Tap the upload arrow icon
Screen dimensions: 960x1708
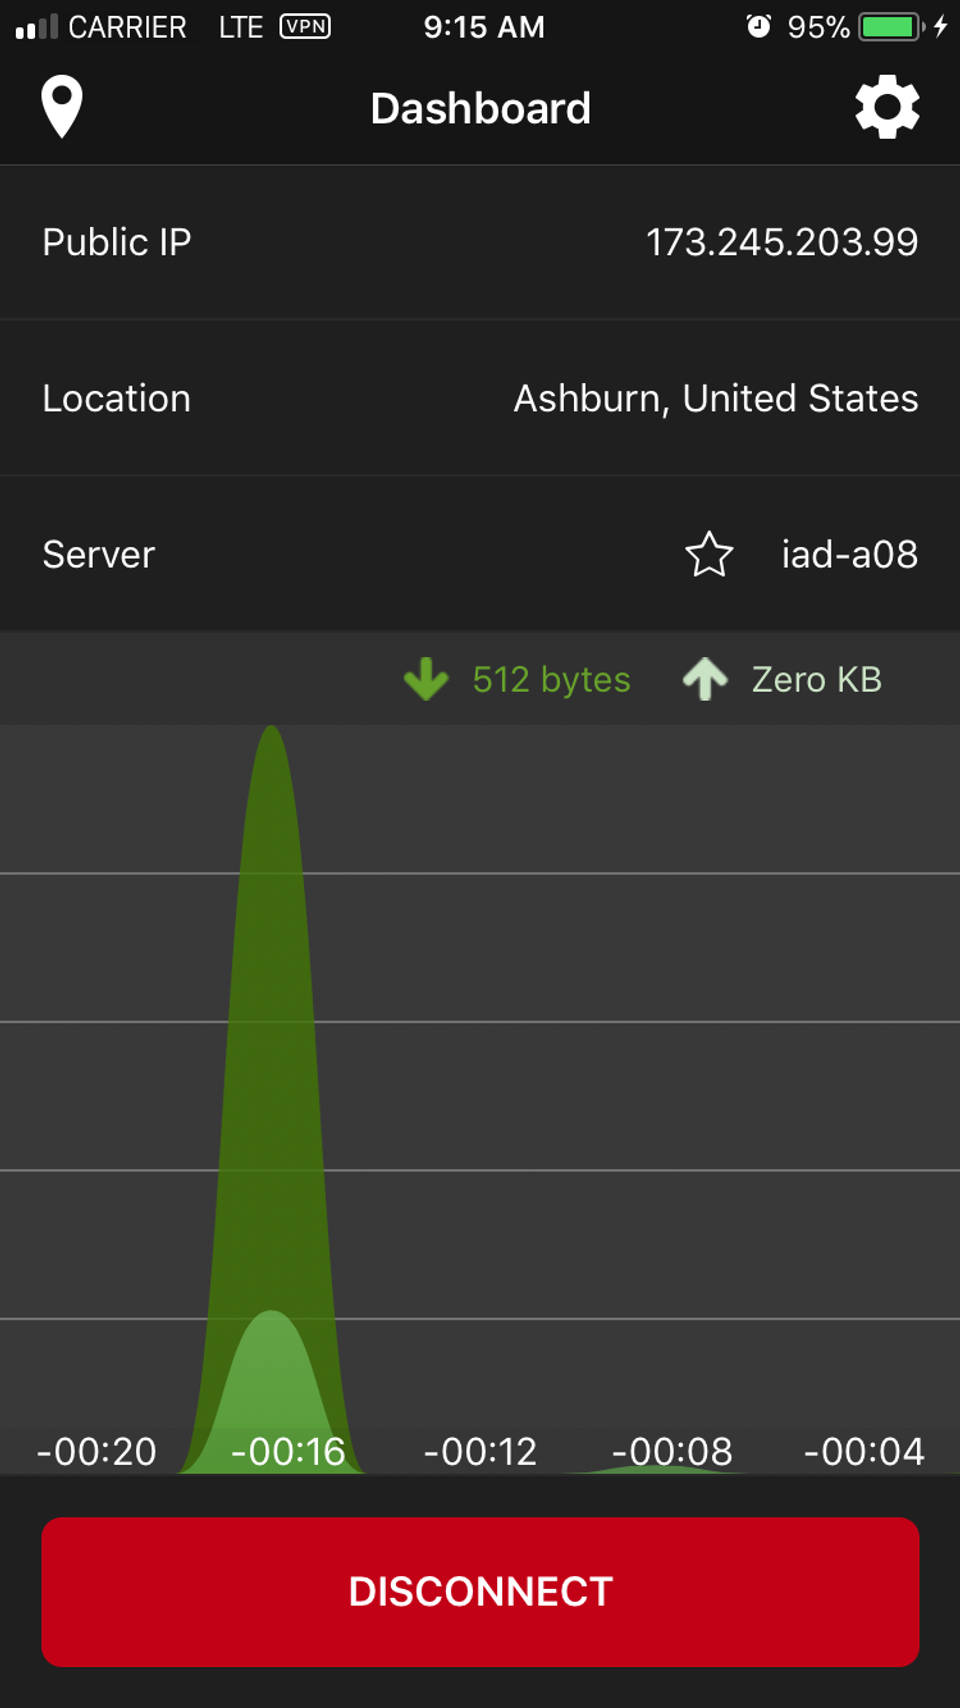tap(705, 679)
